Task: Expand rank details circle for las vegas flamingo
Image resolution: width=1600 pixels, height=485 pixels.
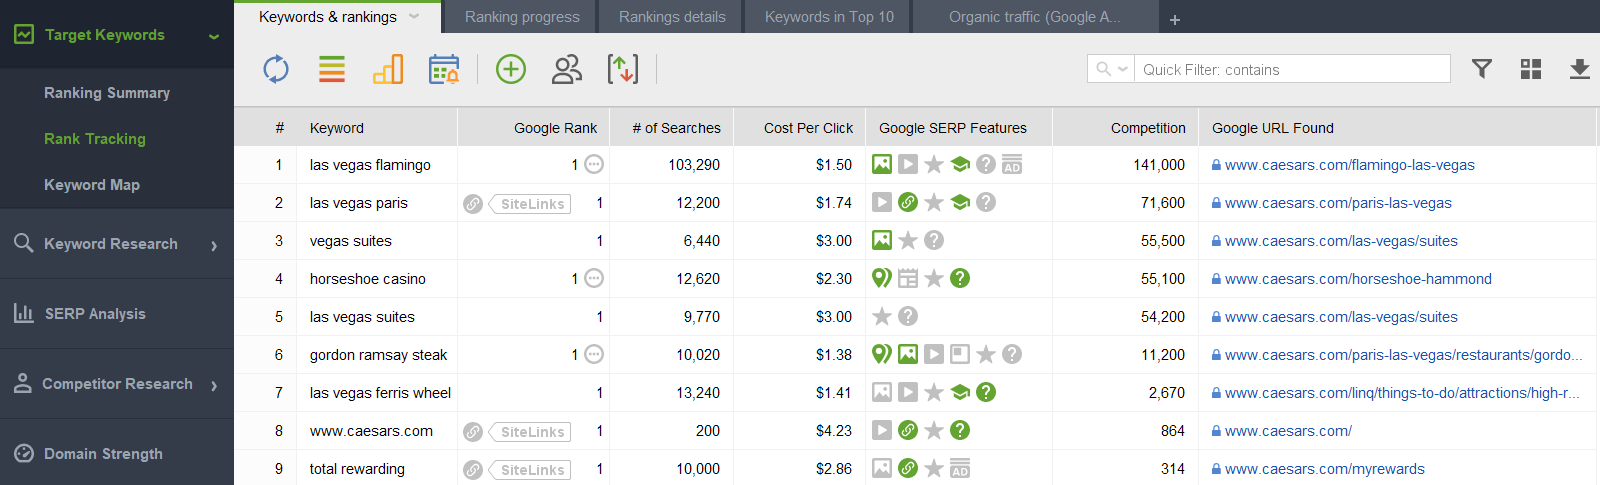Action: 594,164
